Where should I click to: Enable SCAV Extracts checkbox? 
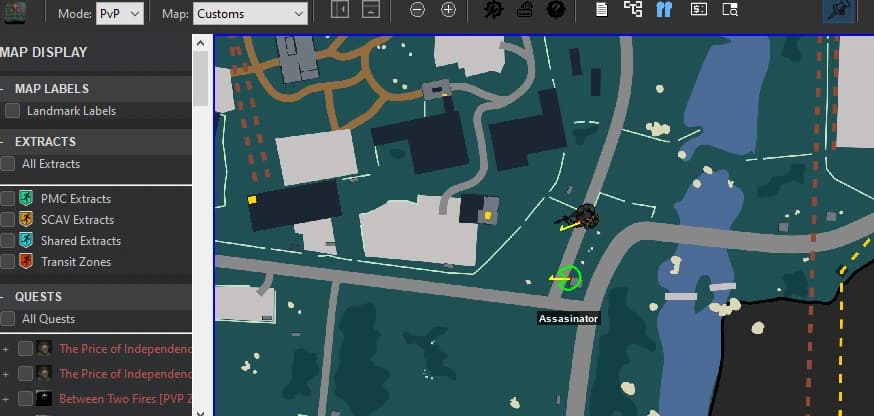7,220
